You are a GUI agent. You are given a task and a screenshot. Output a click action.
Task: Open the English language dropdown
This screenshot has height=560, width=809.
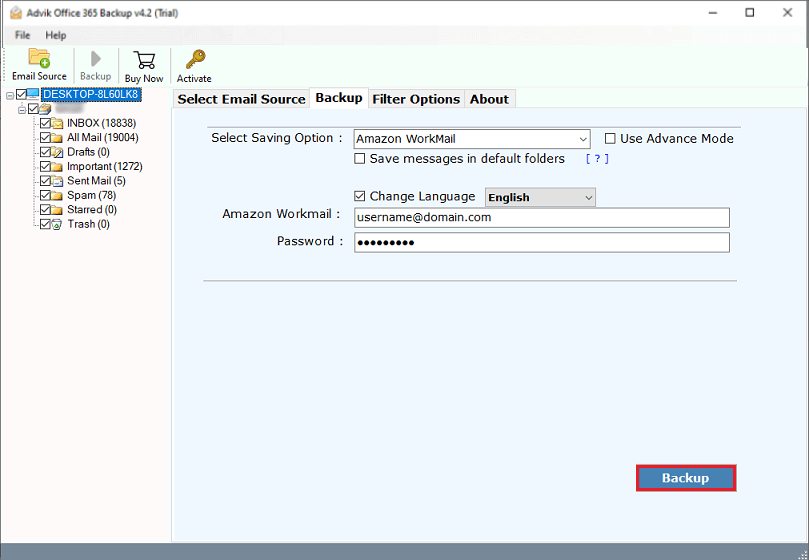pyautogui.click(x=540, y=198)
